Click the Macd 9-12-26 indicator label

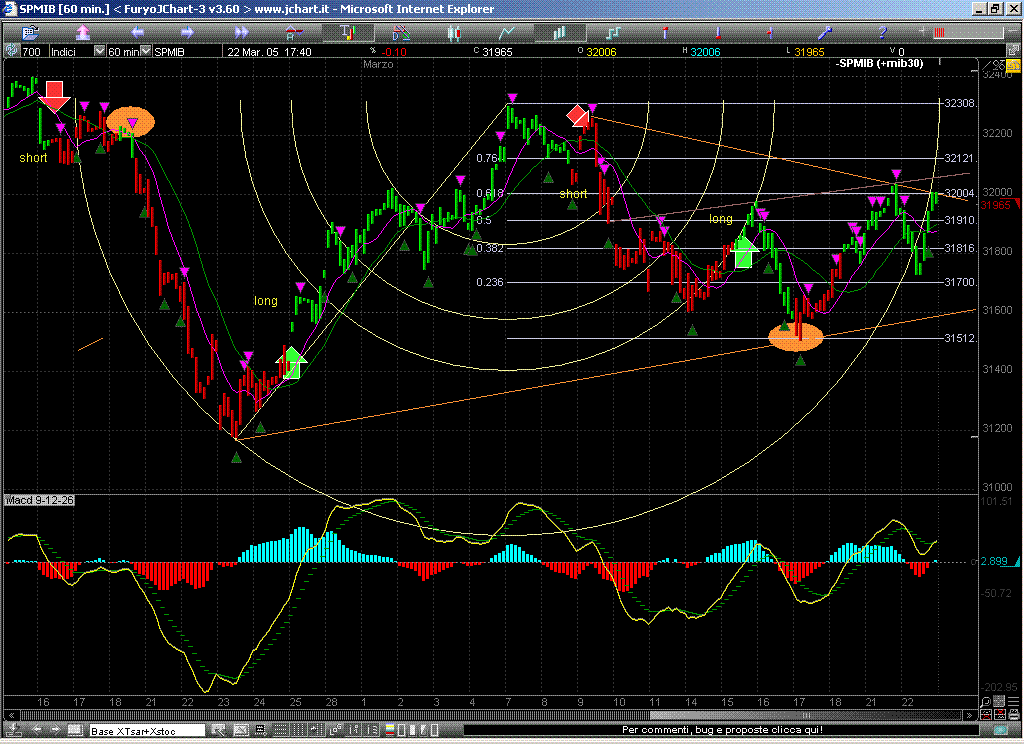click(x=40, y=499)
